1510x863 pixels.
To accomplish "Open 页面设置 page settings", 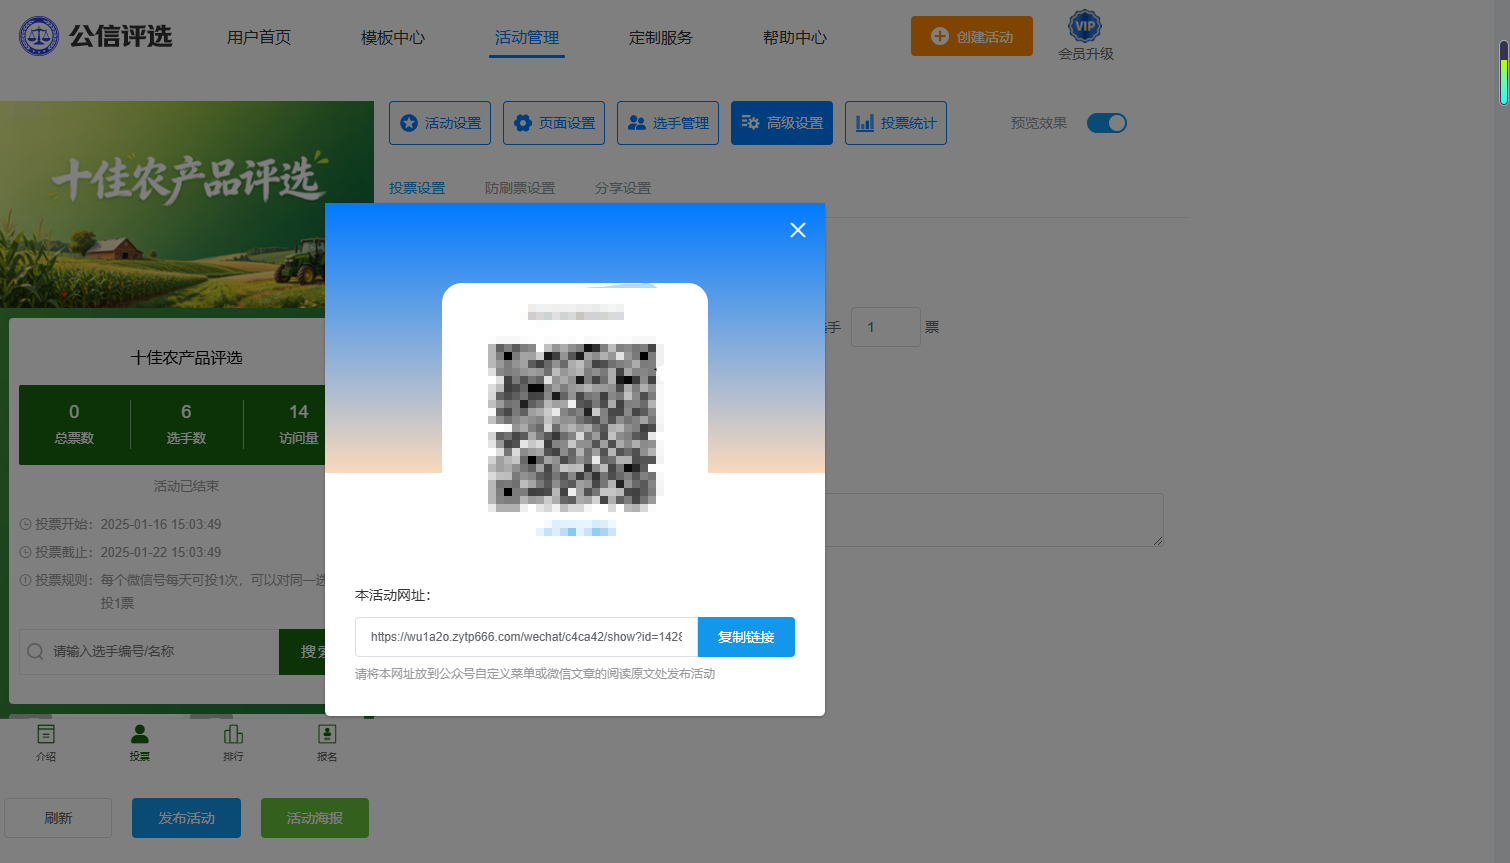I will [x=554, y=123].
